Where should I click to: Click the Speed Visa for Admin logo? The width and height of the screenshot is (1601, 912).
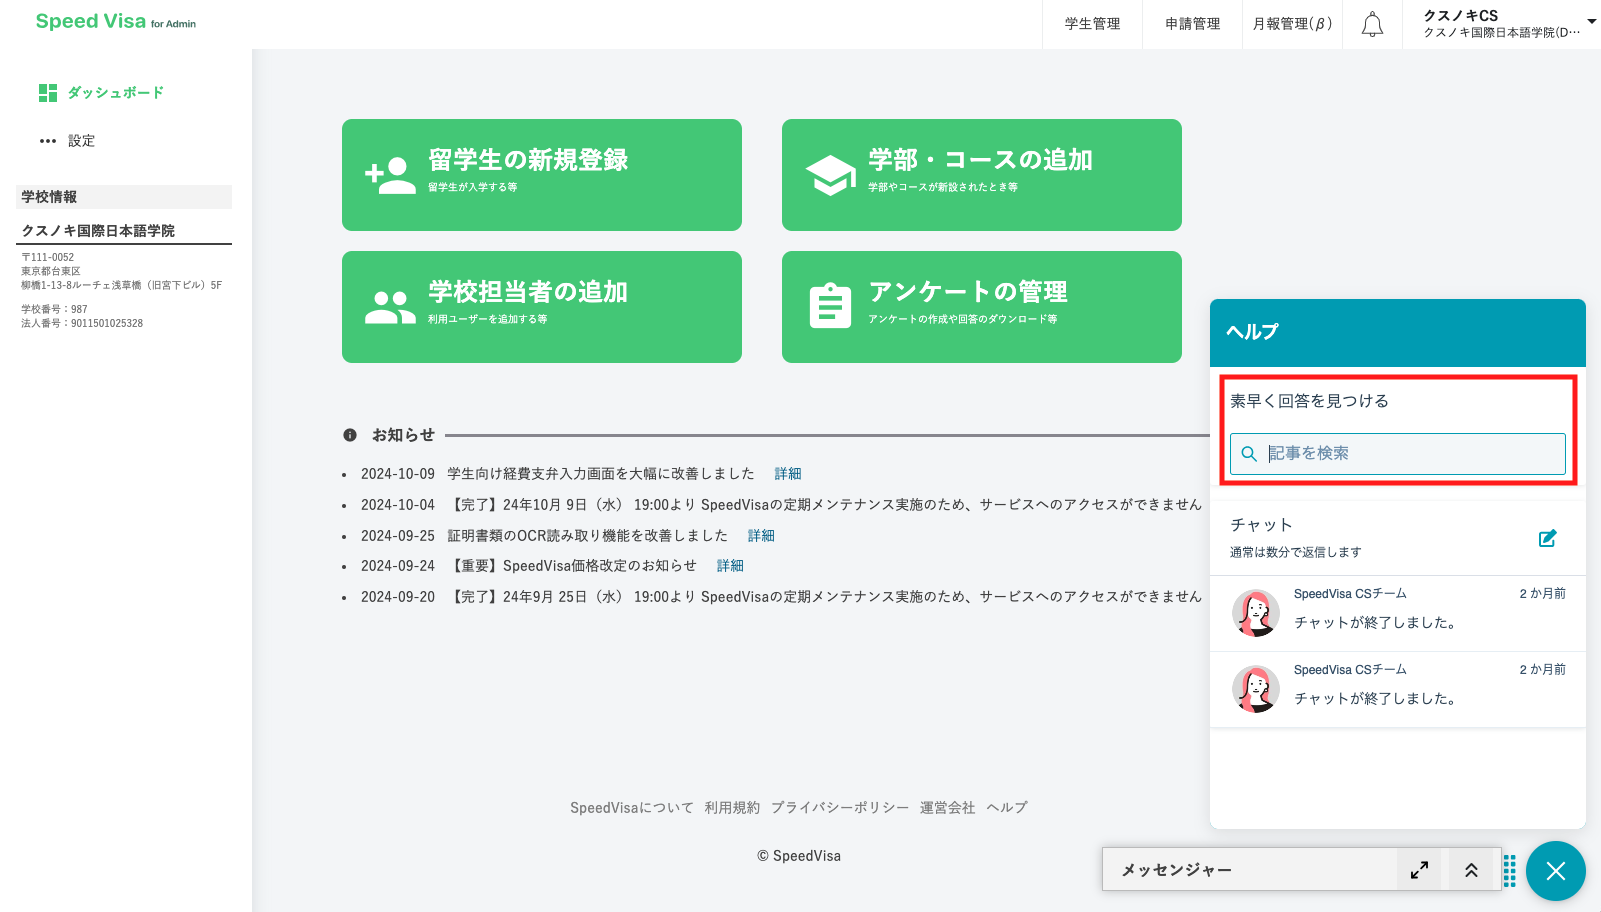(116, 22)
